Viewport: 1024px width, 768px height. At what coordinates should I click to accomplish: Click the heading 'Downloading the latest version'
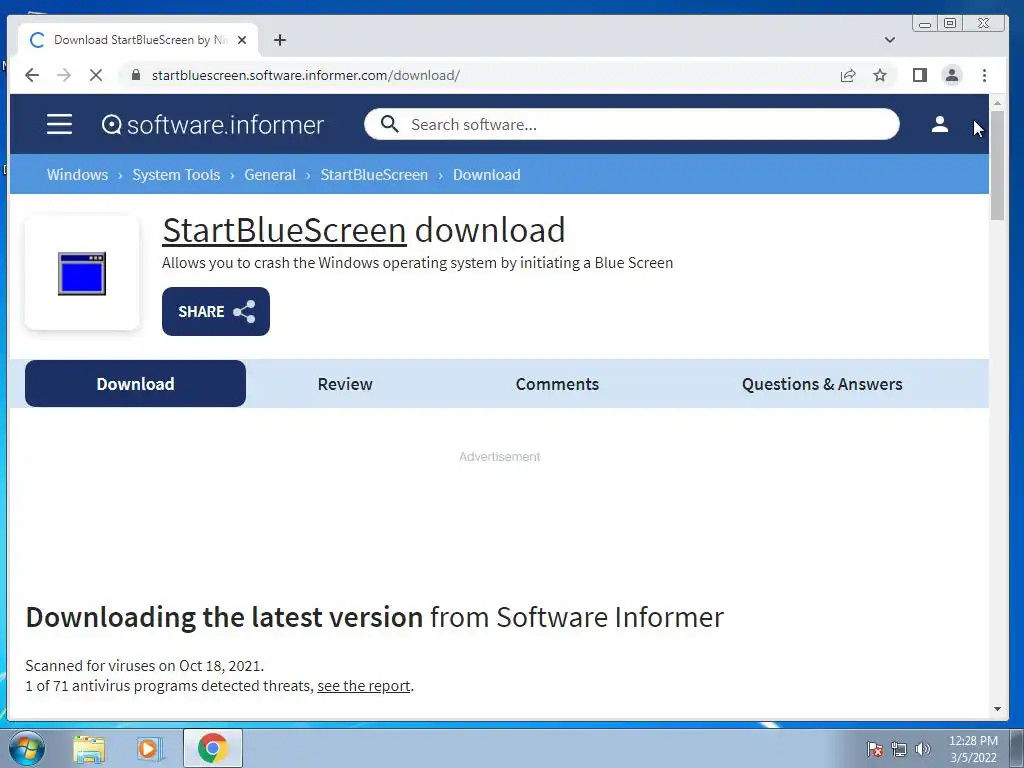[225, 617]
